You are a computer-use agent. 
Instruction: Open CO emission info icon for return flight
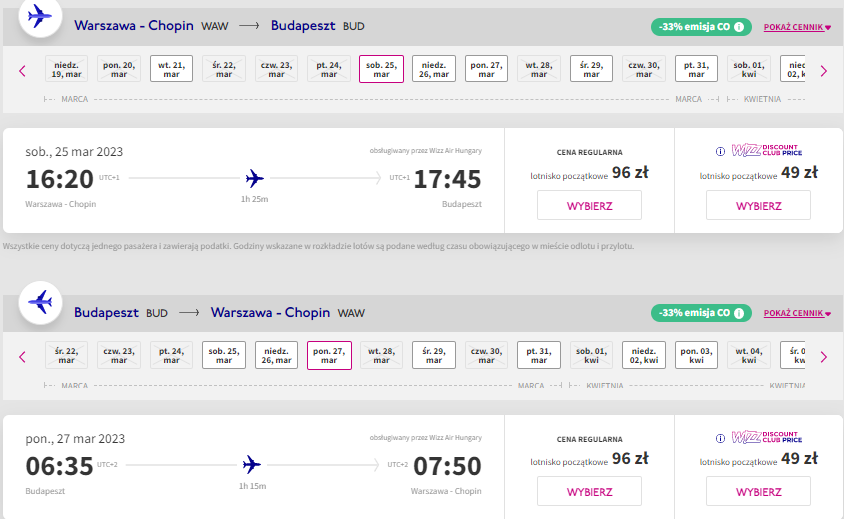click(739, 313)
